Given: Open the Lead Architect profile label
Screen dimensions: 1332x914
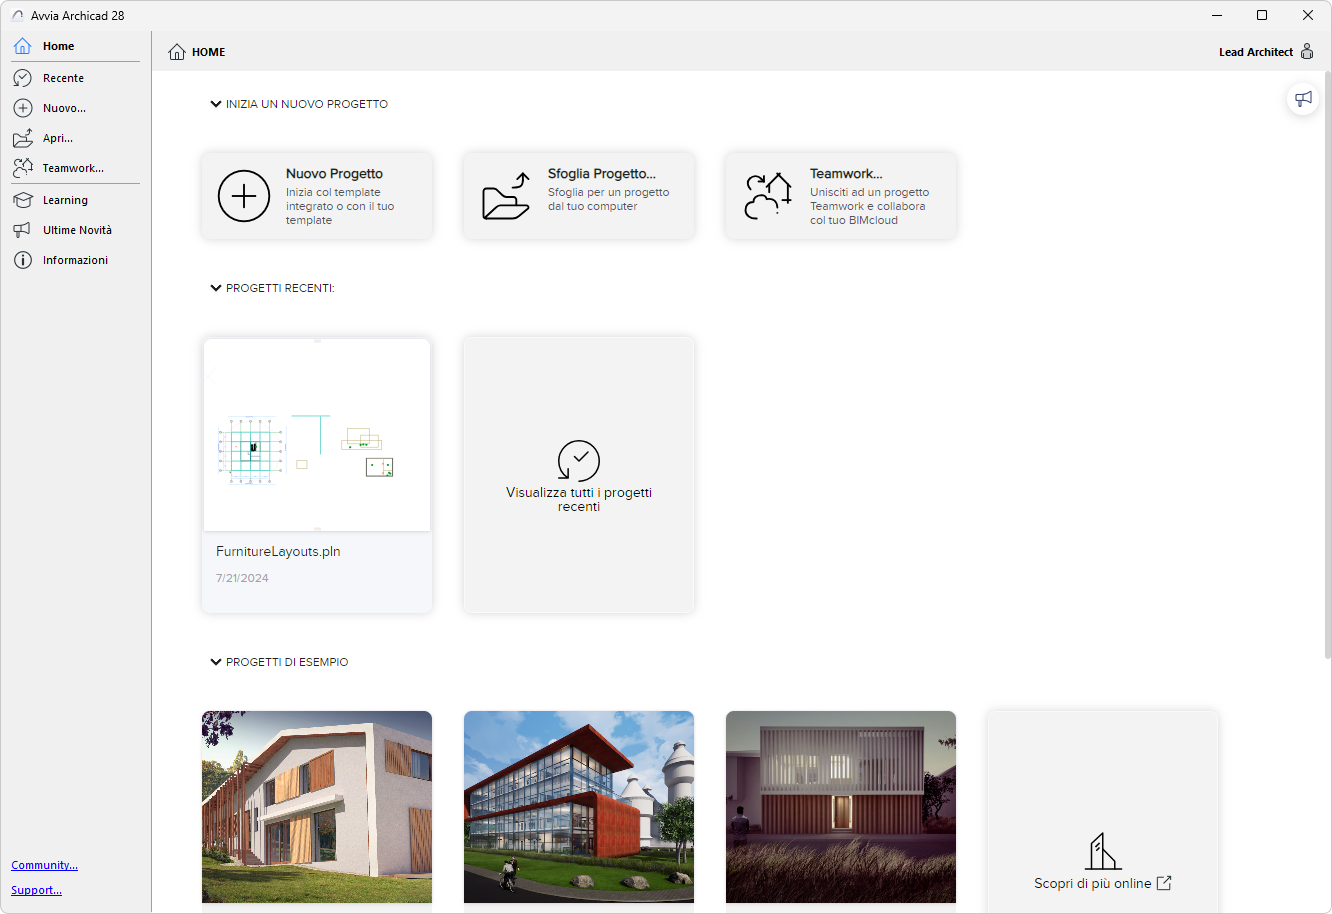Looking at the screenshot, I should [1256, 52].
